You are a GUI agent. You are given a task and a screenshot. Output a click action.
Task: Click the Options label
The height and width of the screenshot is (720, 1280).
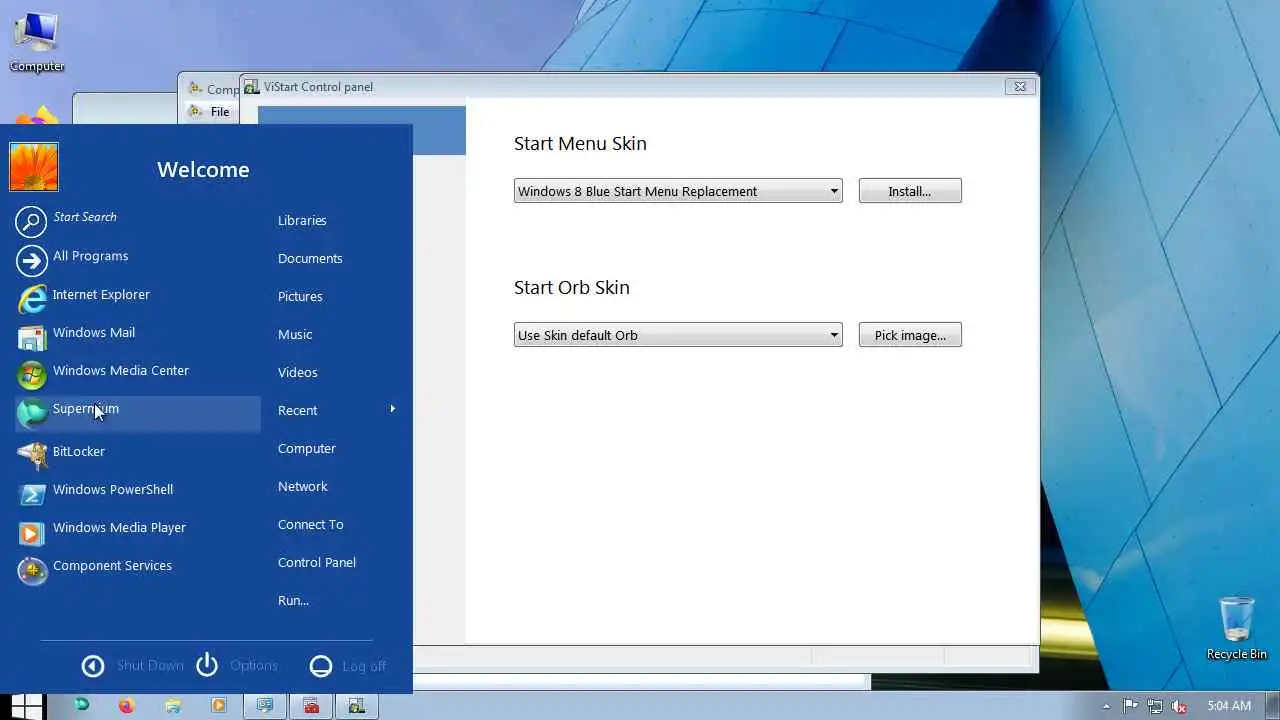tap(254, 665)
